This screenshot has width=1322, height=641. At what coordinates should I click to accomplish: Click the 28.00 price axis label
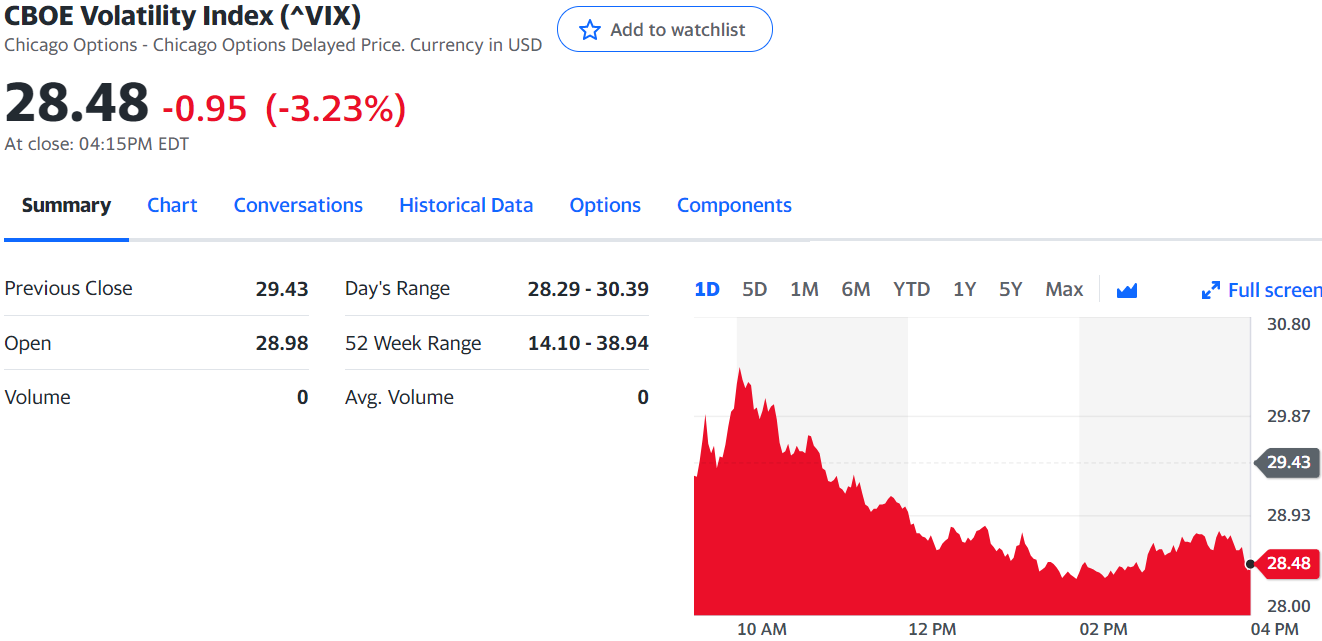tap(1288, 605)
